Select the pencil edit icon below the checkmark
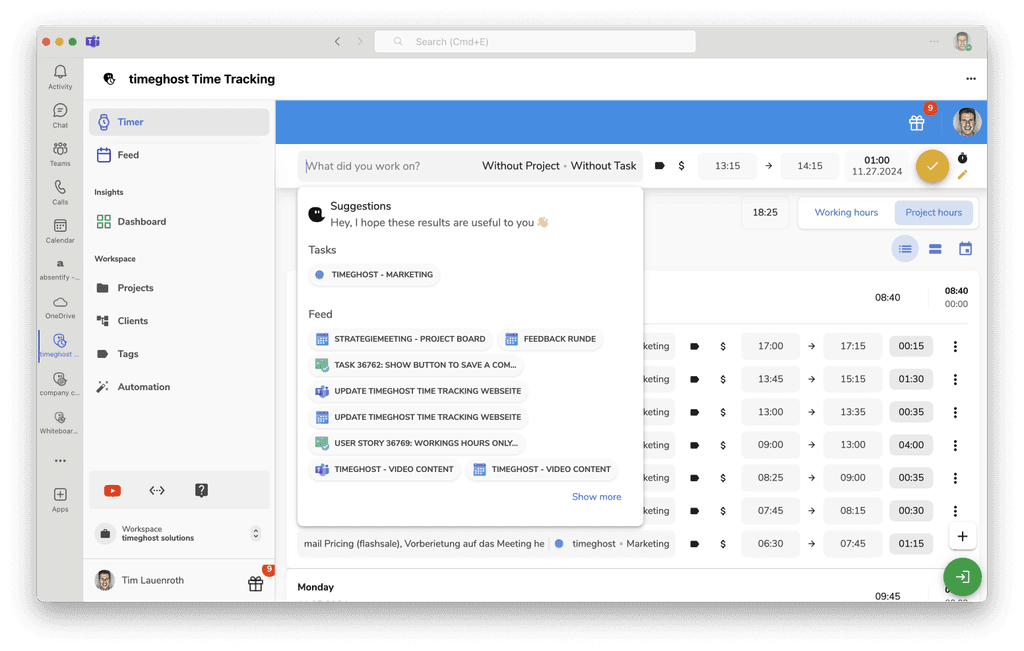This screenshot has height=651, width=1024. click(964, 175)
